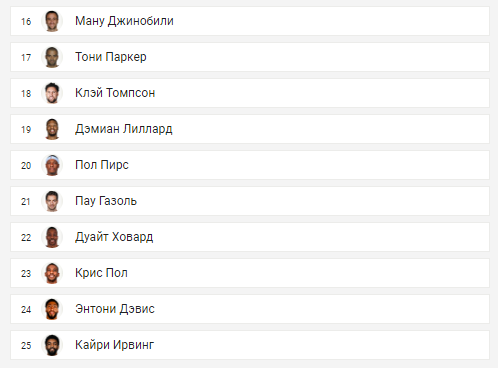Open the Крис Пол name link

click(x=101, y=273)
